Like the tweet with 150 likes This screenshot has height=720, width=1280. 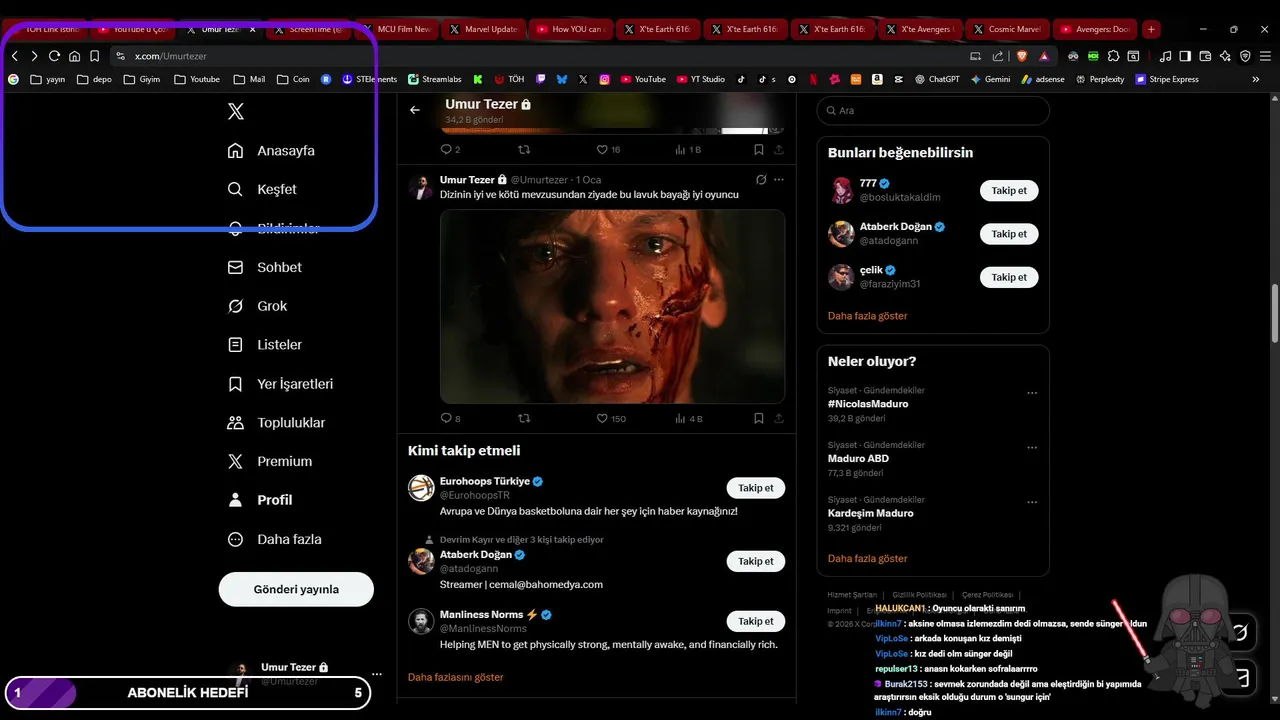click(x=611, y=418)
